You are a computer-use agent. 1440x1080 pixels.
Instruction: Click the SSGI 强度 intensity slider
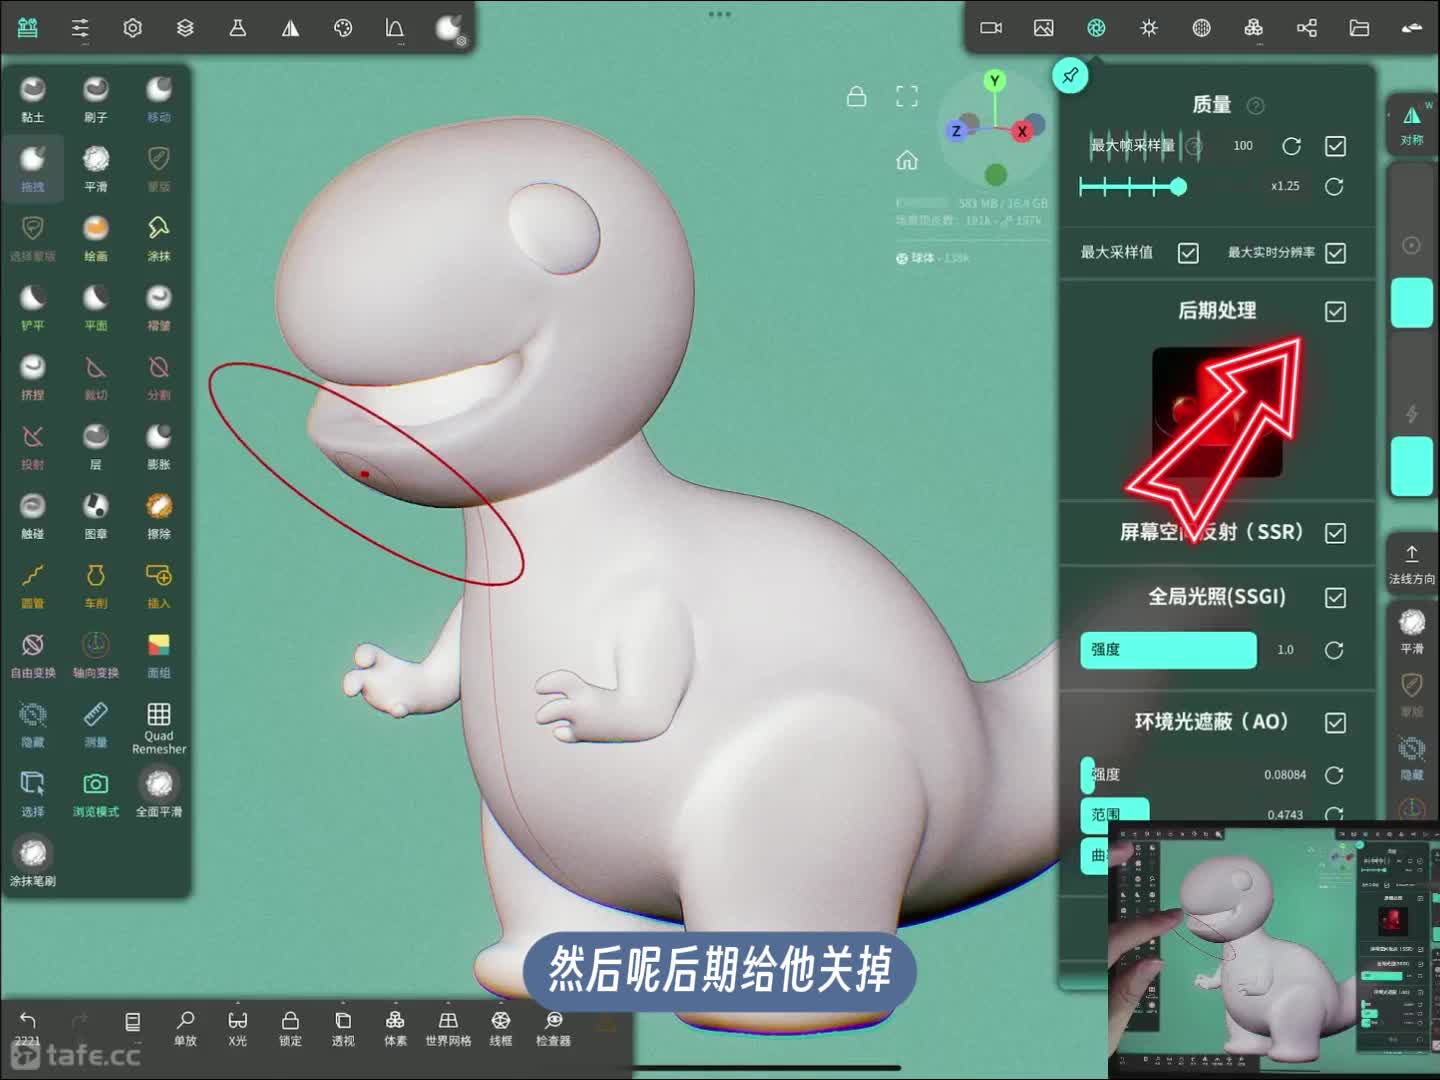(x=1168, y=650)
